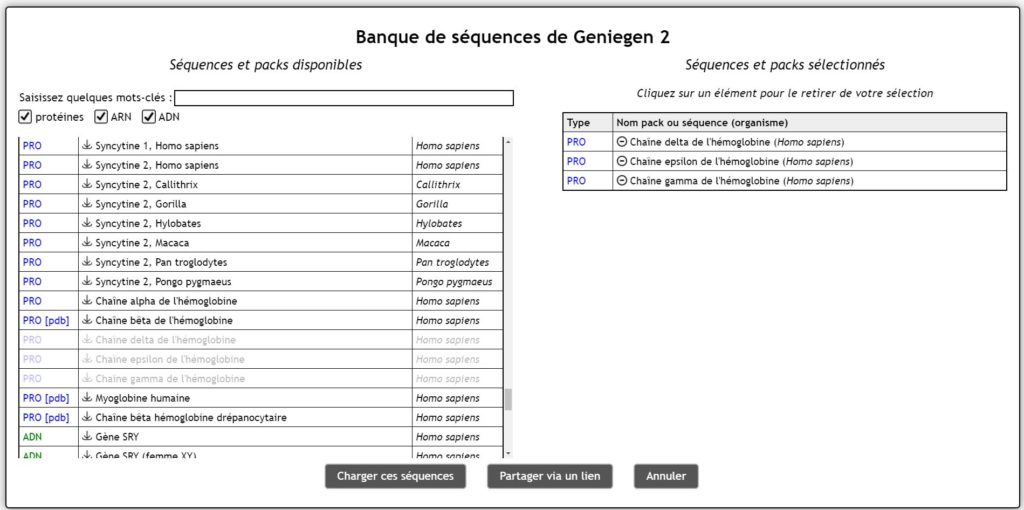Screen dimensions: 1024x510
Task: Toggle the ARN filter checkbox
Action: (x=101, y=117)
